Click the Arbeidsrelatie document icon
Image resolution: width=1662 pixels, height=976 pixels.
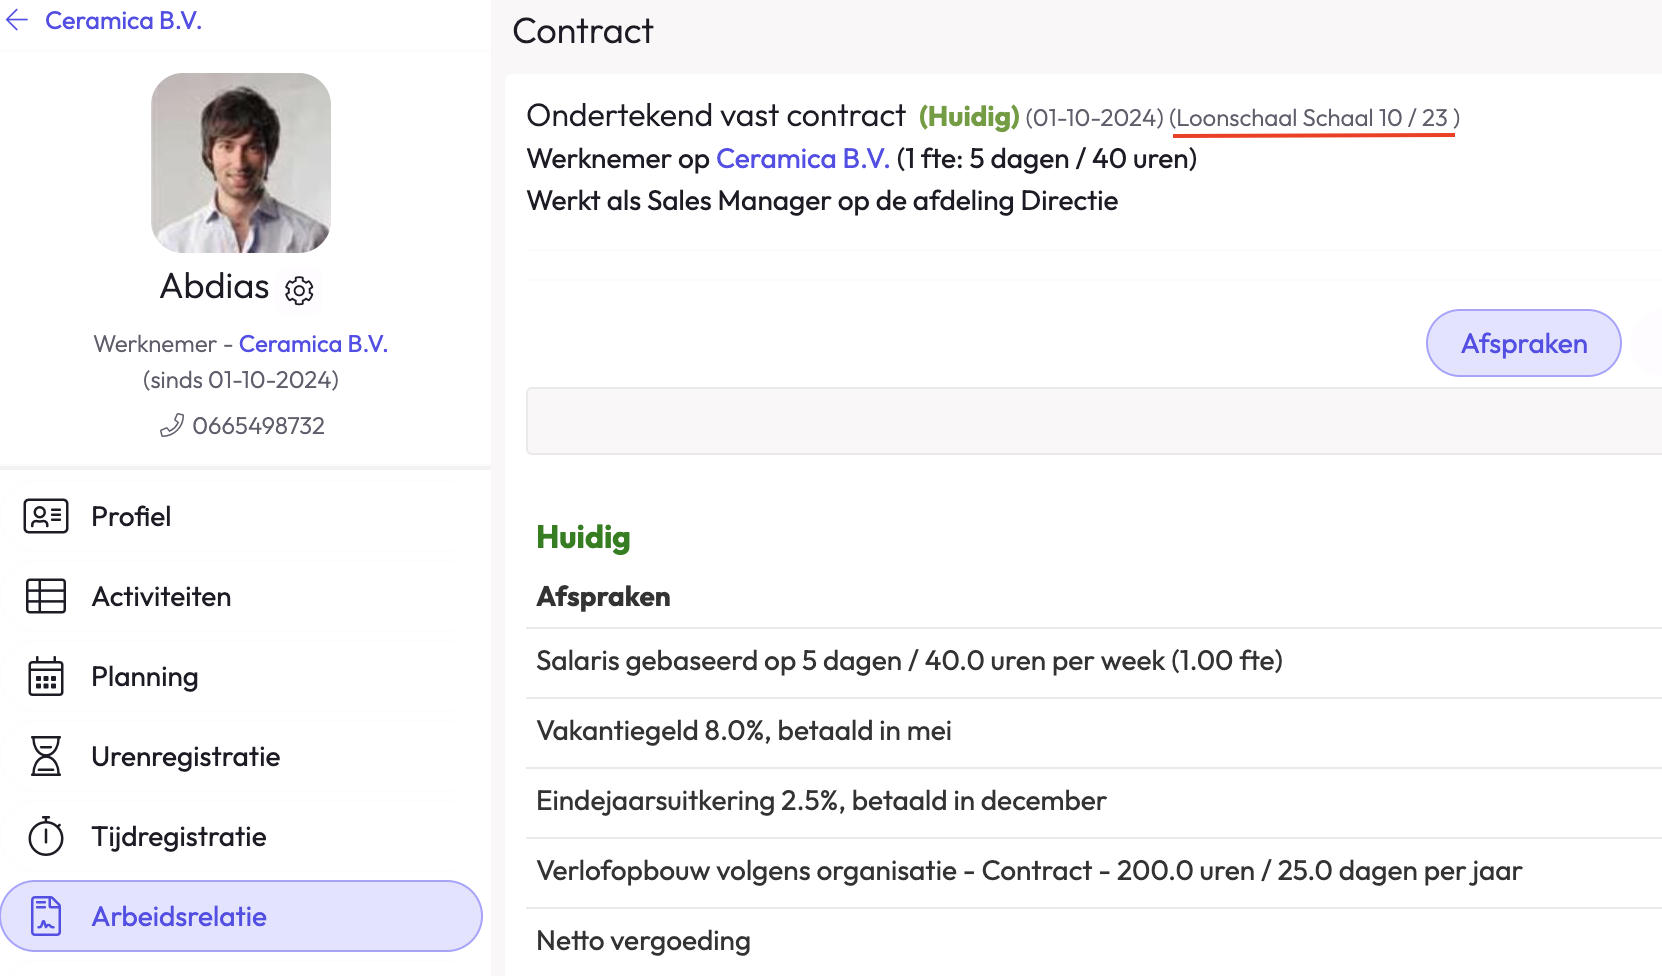pos(46,916)
